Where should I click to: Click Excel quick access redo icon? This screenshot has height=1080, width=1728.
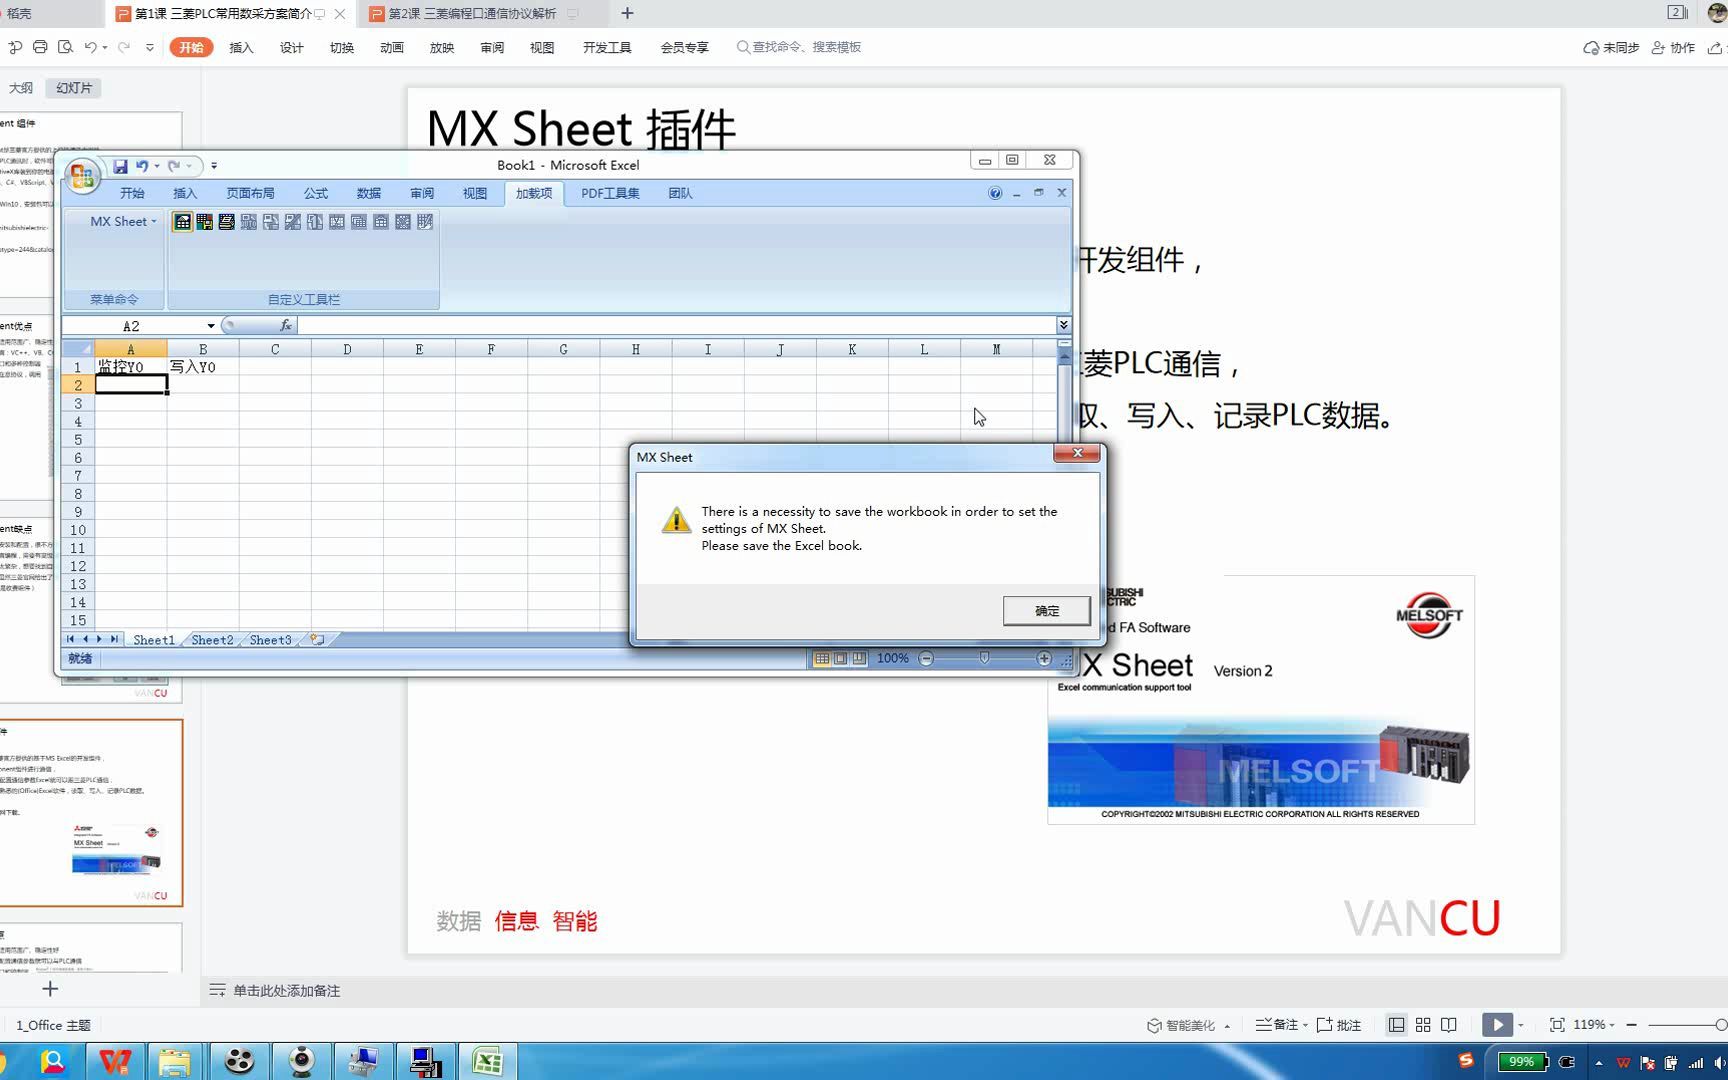click(x=174, y=166)
